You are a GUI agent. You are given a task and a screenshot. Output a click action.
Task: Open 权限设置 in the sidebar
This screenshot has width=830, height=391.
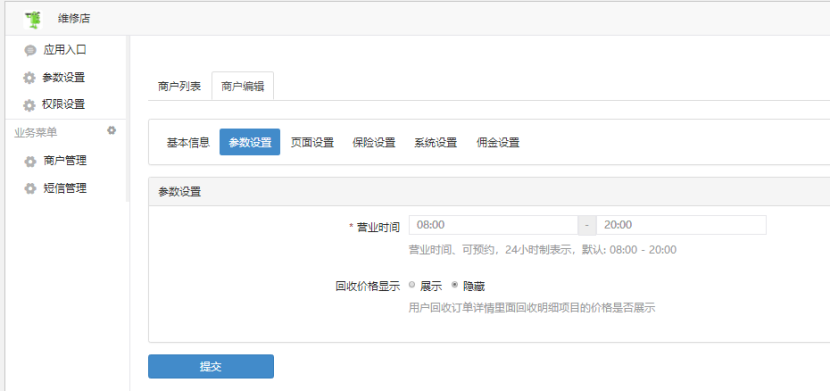[x=65, y=104]
